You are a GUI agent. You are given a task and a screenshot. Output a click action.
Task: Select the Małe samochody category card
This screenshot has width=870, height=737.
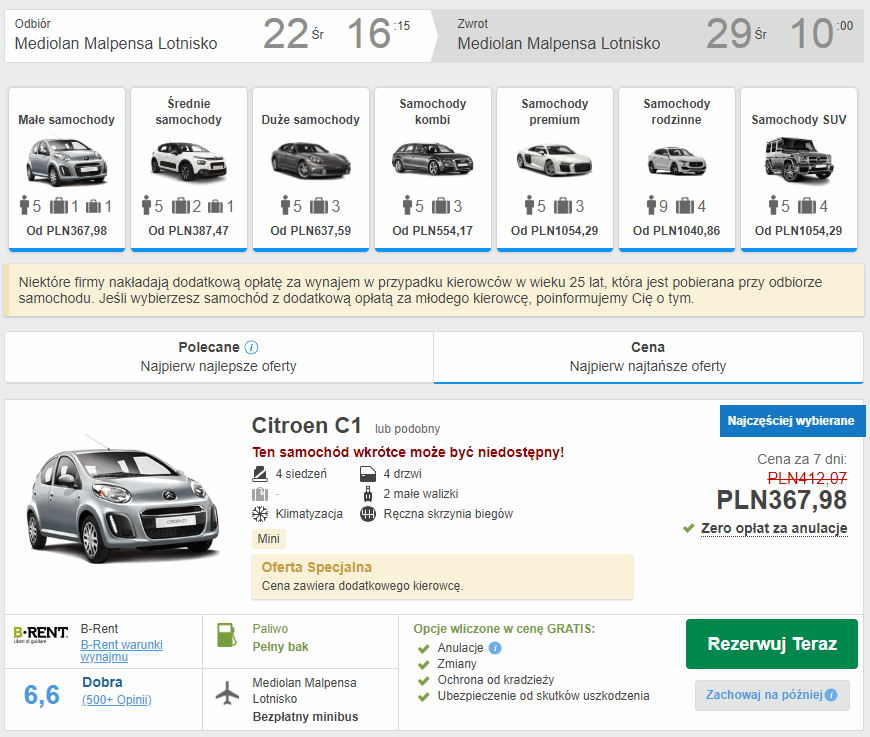[x=67, y=169]
